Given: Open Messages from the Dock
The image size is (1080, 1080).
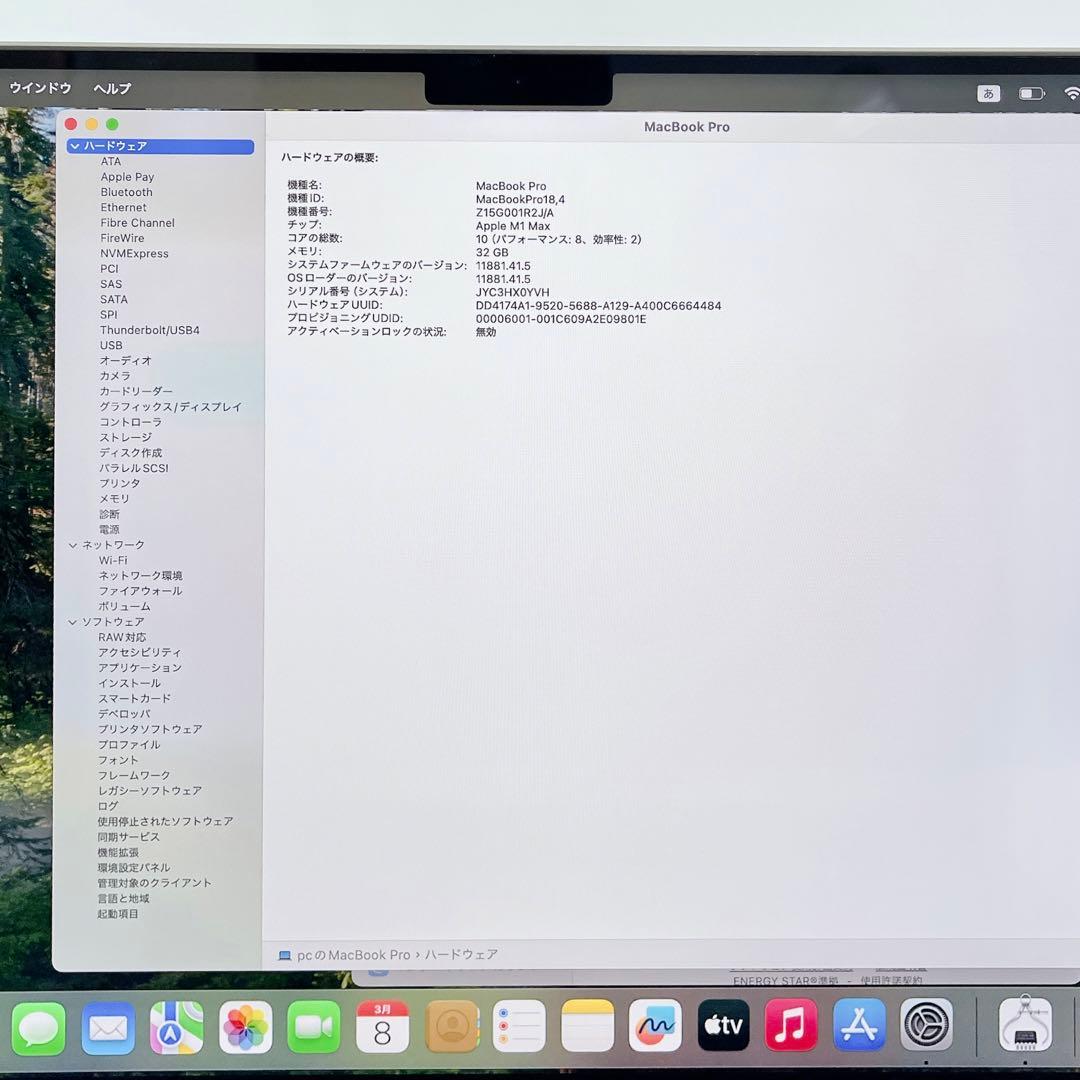Looking at the screenshot, I should click(38, 1027).
